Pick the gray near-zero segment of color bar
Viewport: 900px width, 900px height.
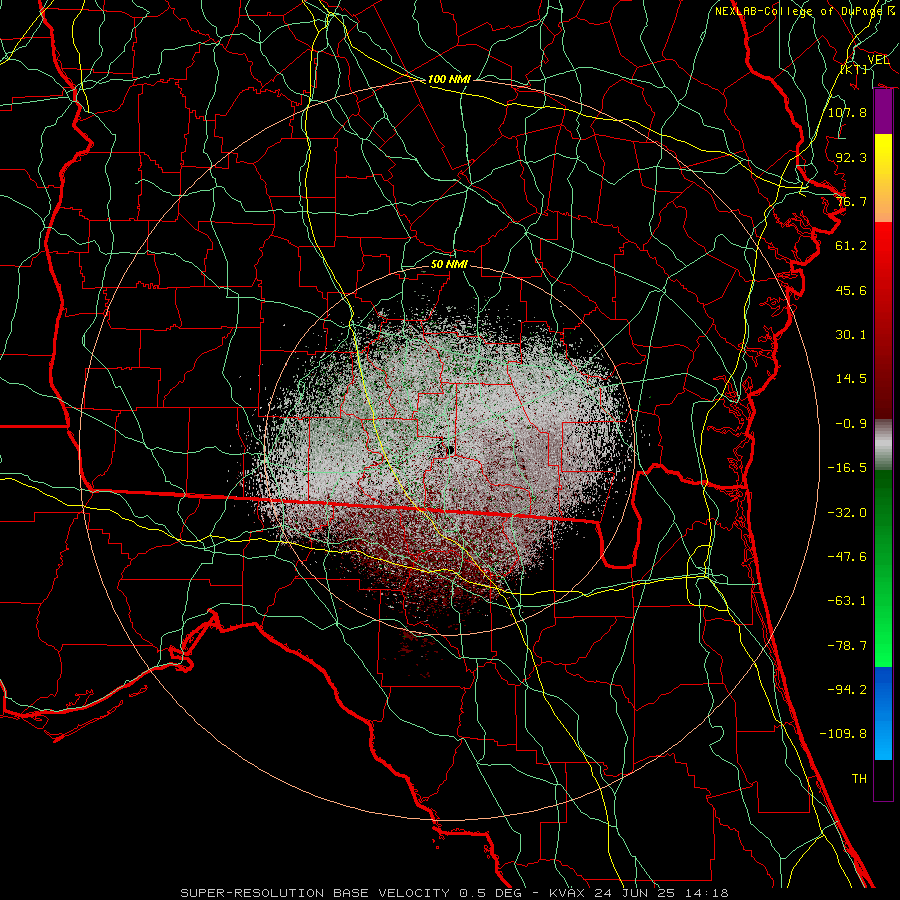(x=883, y=445)
